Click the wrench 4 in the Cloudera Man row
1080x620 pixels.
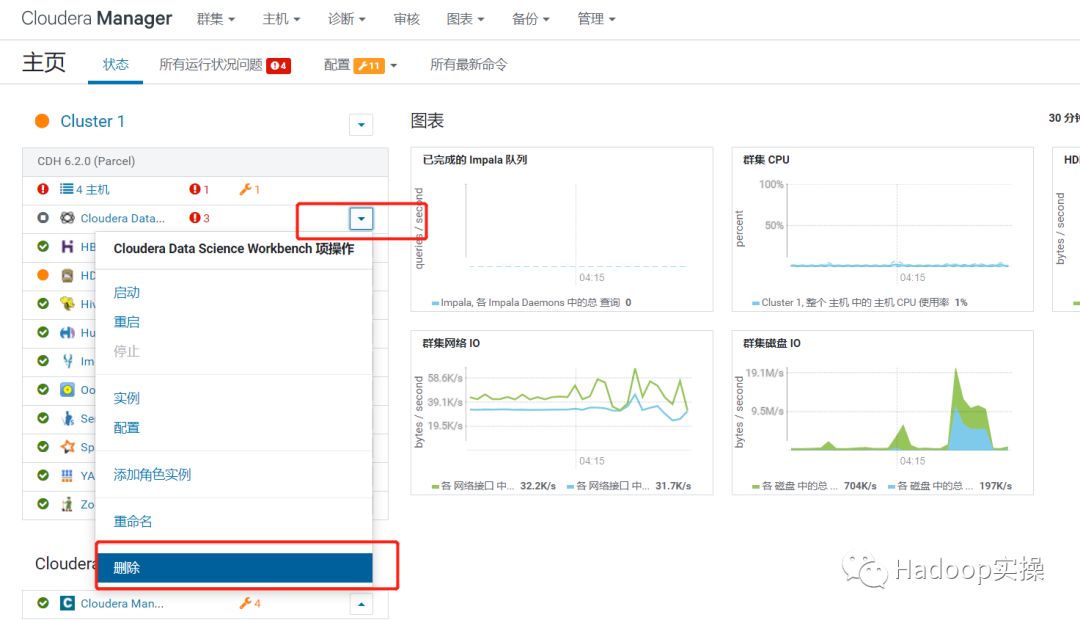pyautogui.click(x=249, y=603)
